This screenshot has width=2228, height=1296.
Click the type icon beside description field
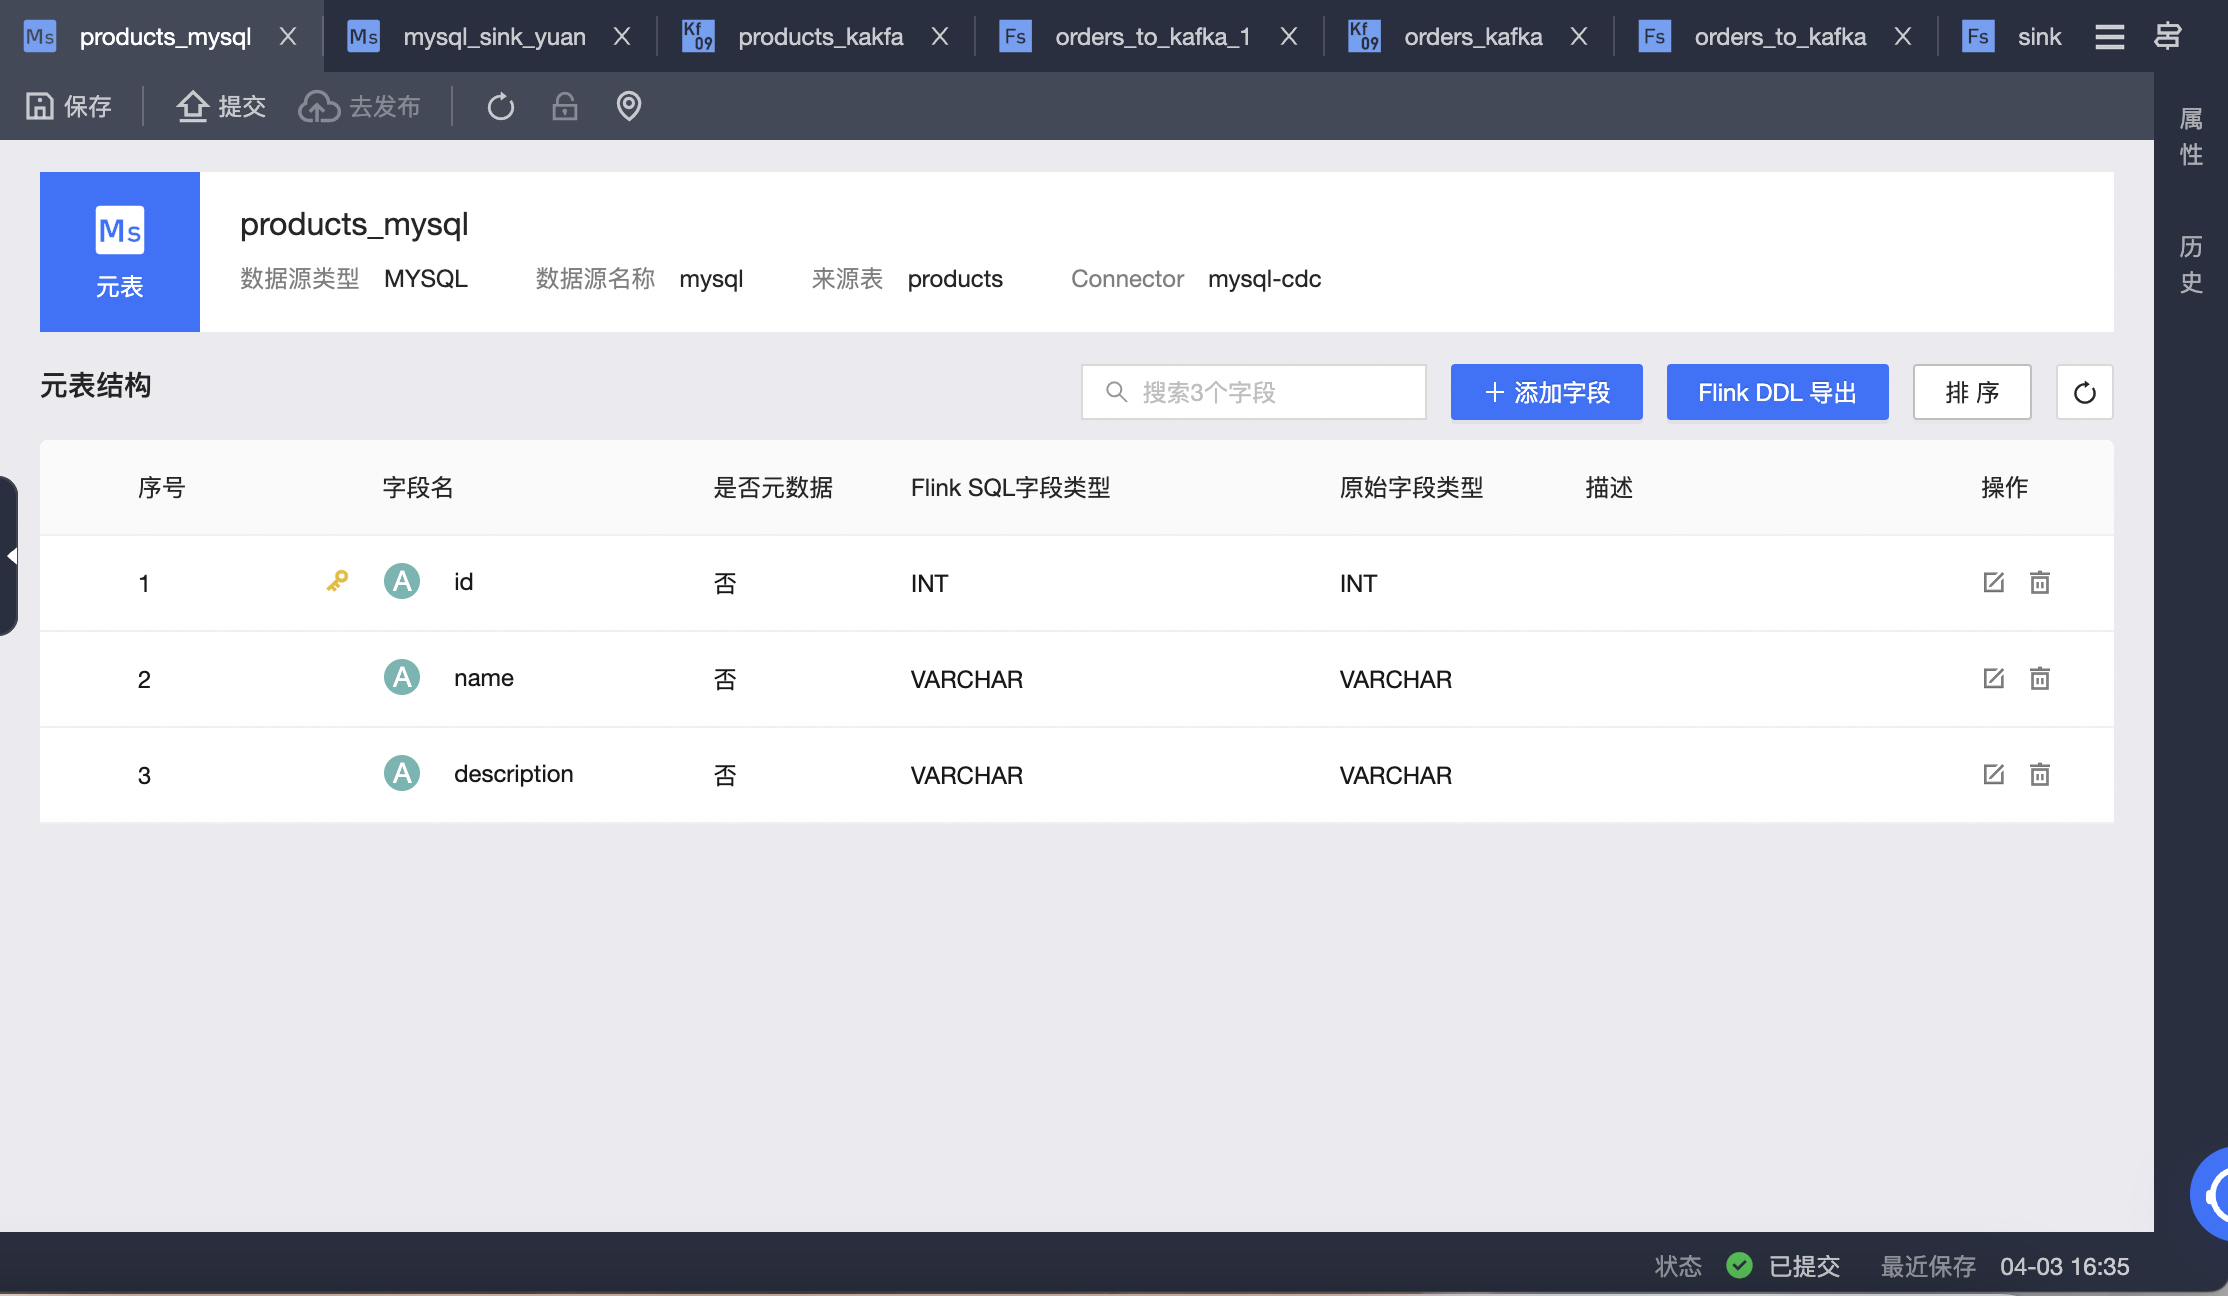pos(402,773)
